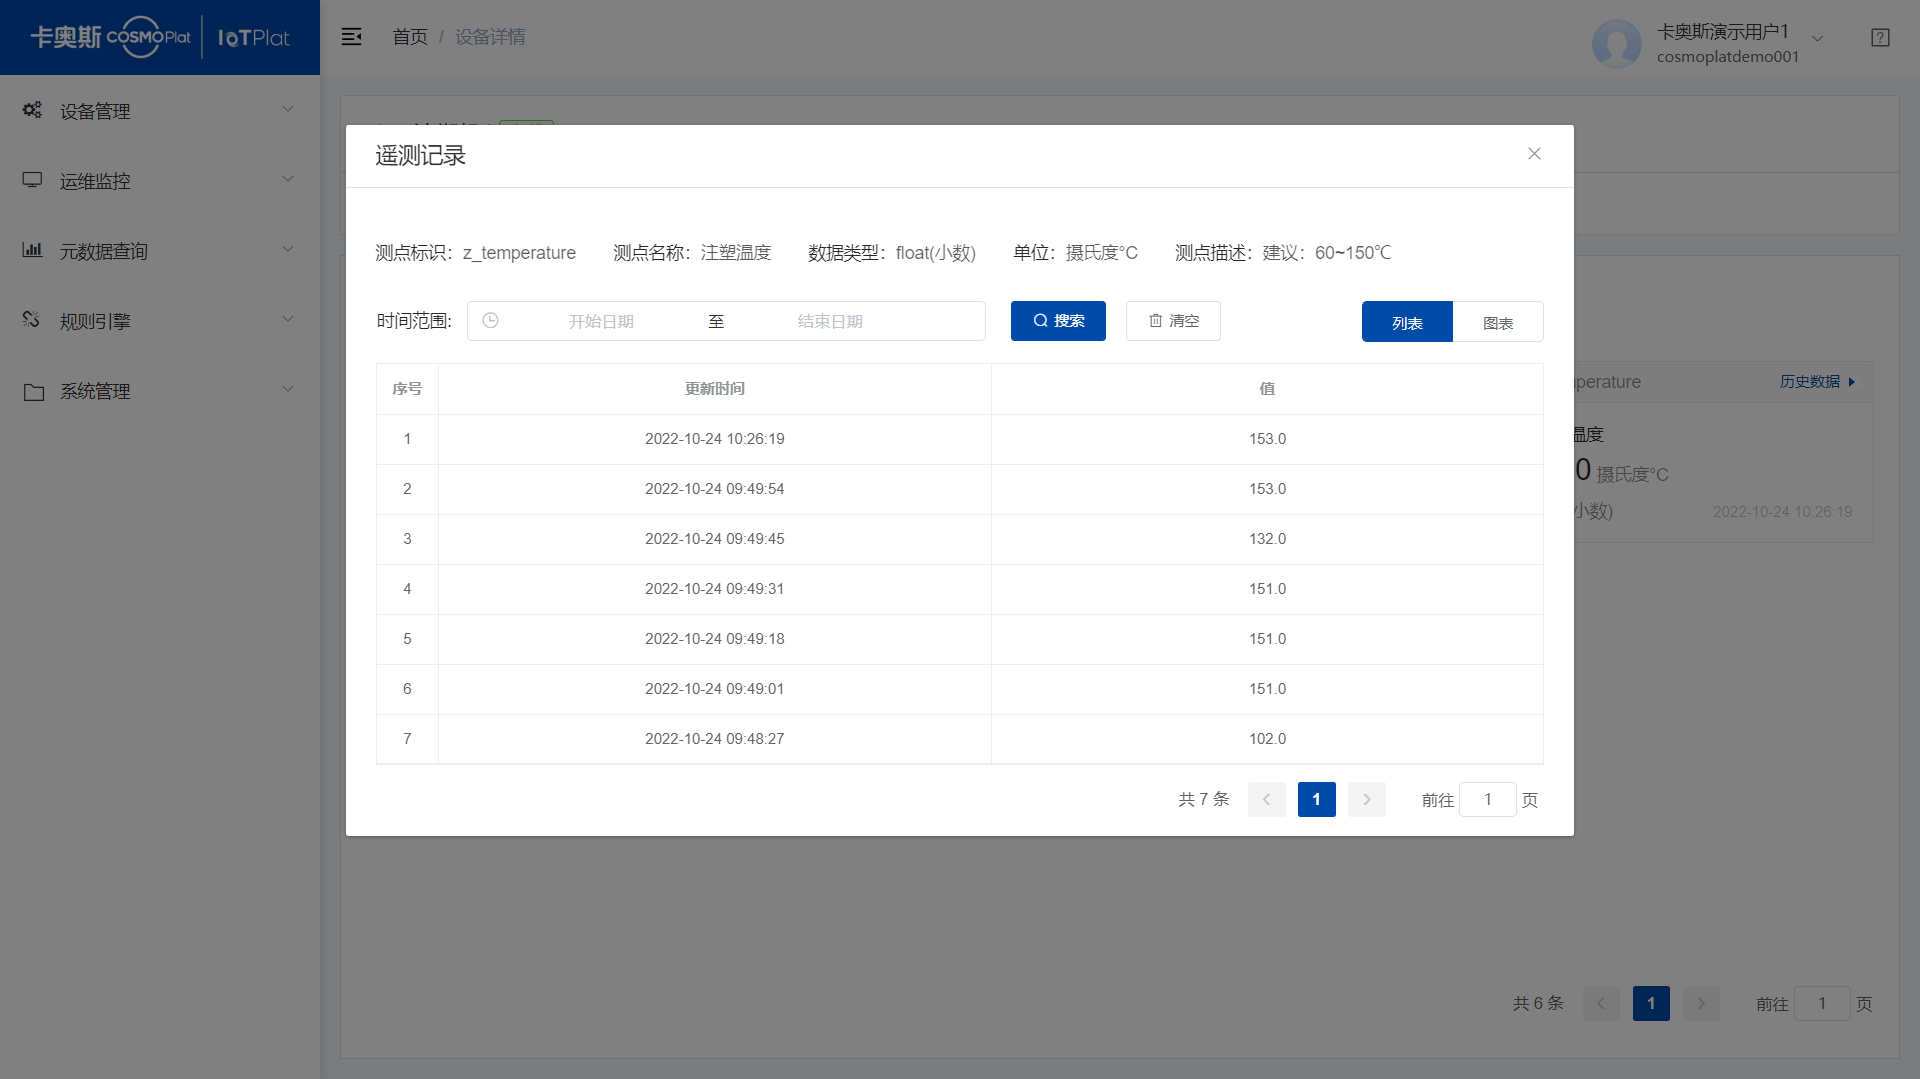
Task: Open 元数据查询 in the sidebar
Action: coord(160,250)
